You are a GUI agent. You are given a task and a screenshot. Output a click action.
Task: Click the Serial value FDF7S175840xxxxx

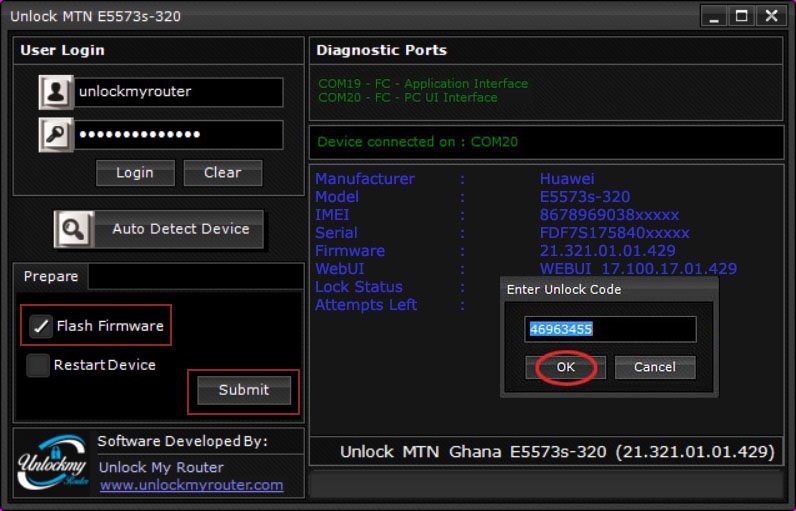tap(615, 233)
